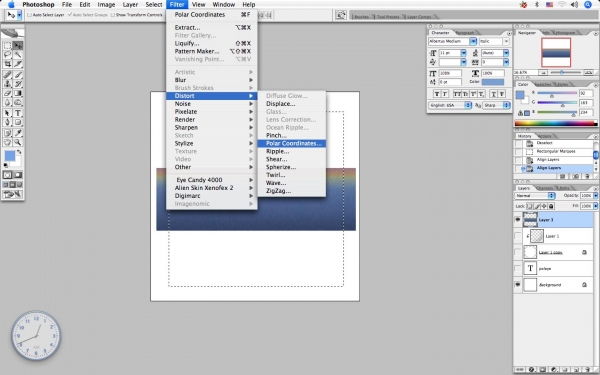
Task: Select the Zoom tool
Action: pos(18,142)
